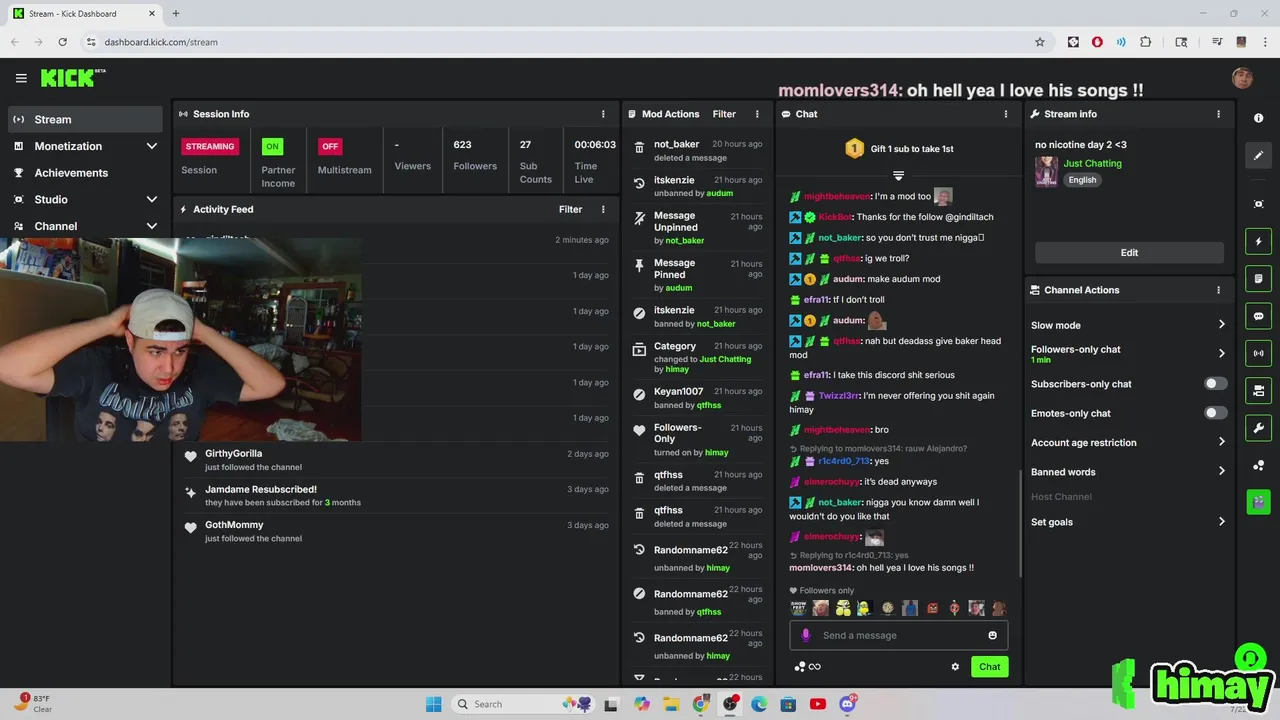1280x720 pixels.
Task: Click the document widget icon in right sidebar
Action: 1258,278
